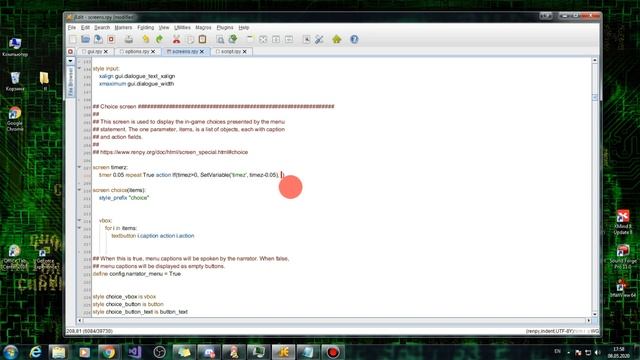Close the gui.rpy tab

pyautogui.click(x=106, y=52)
